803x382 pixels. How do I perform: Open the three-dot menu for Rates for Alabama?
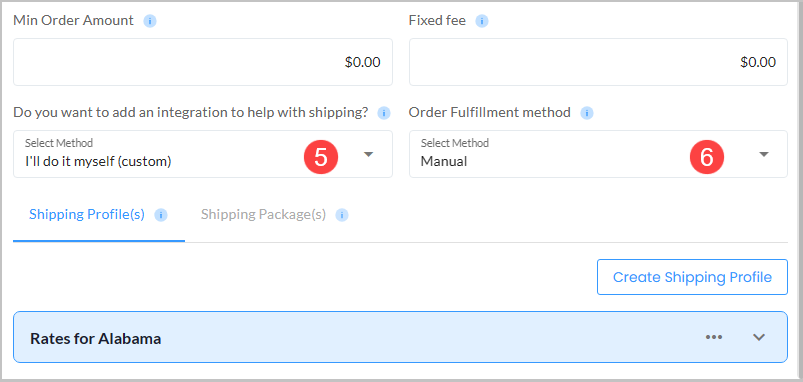(x=714, y=337)
